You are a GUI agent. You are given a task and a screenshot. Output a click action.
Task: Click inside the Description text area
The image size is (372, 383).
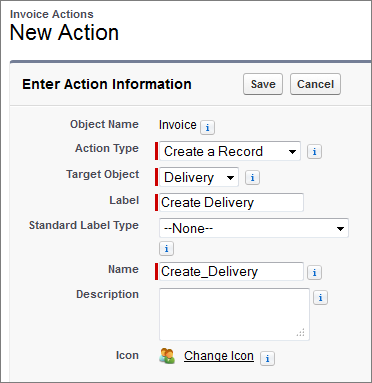coord(234,314)
